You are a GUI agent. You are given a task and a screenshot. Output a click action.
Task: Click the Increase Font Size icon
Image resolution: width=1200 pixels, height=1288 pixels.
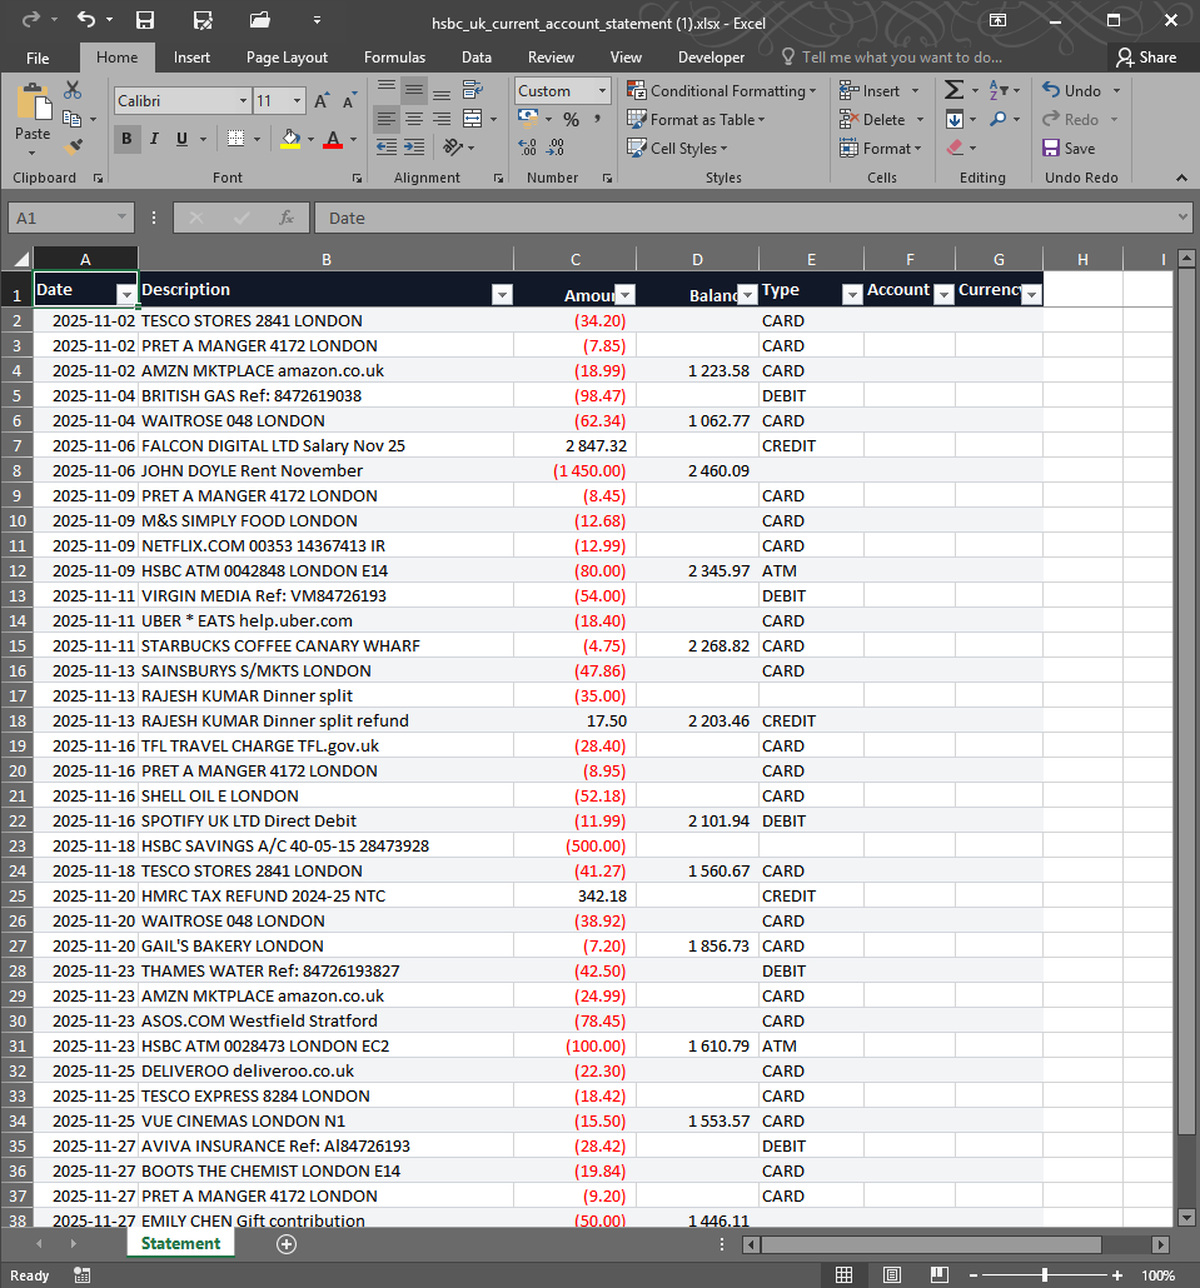coord(321,101)
